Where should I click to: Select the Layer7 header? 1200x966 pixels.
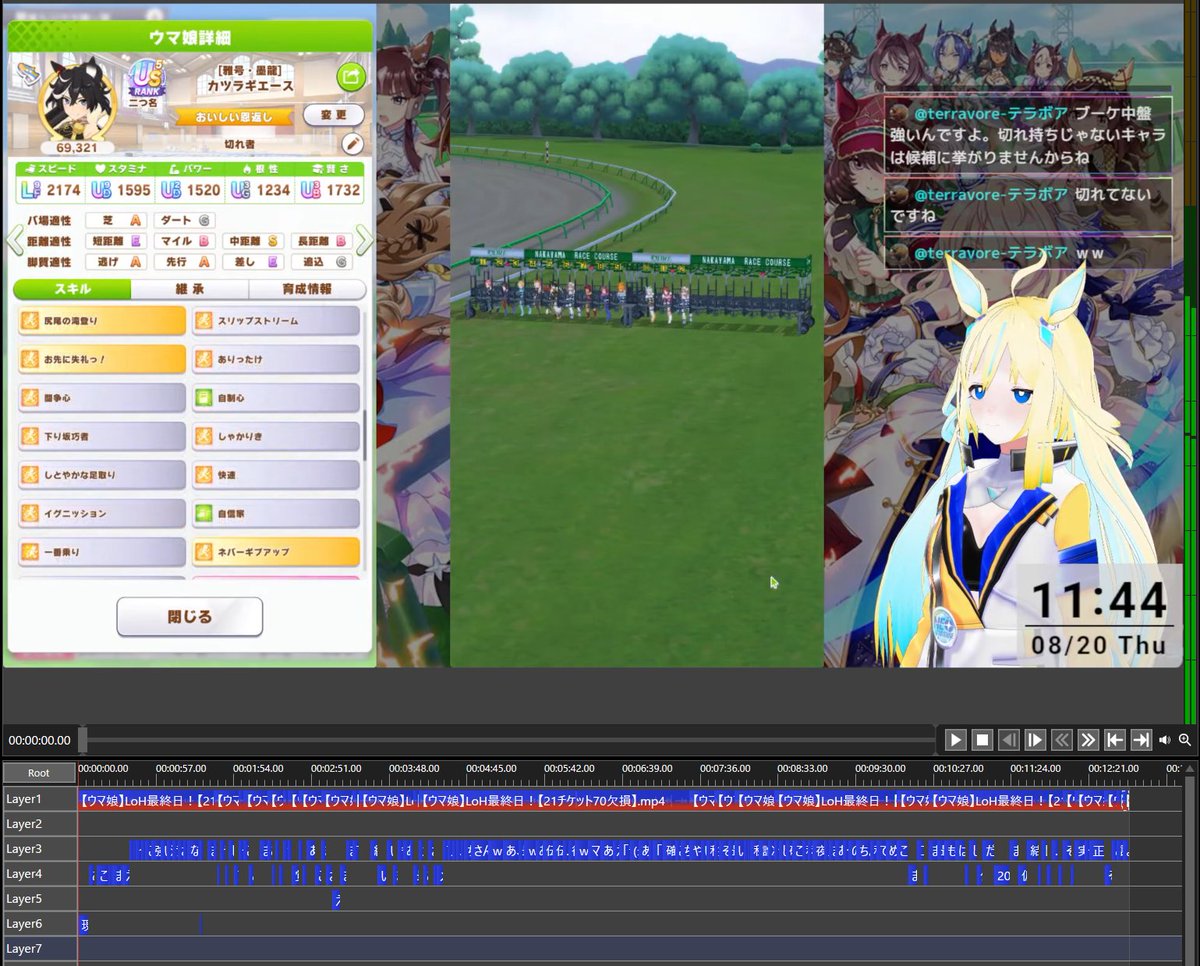point(39,949)
